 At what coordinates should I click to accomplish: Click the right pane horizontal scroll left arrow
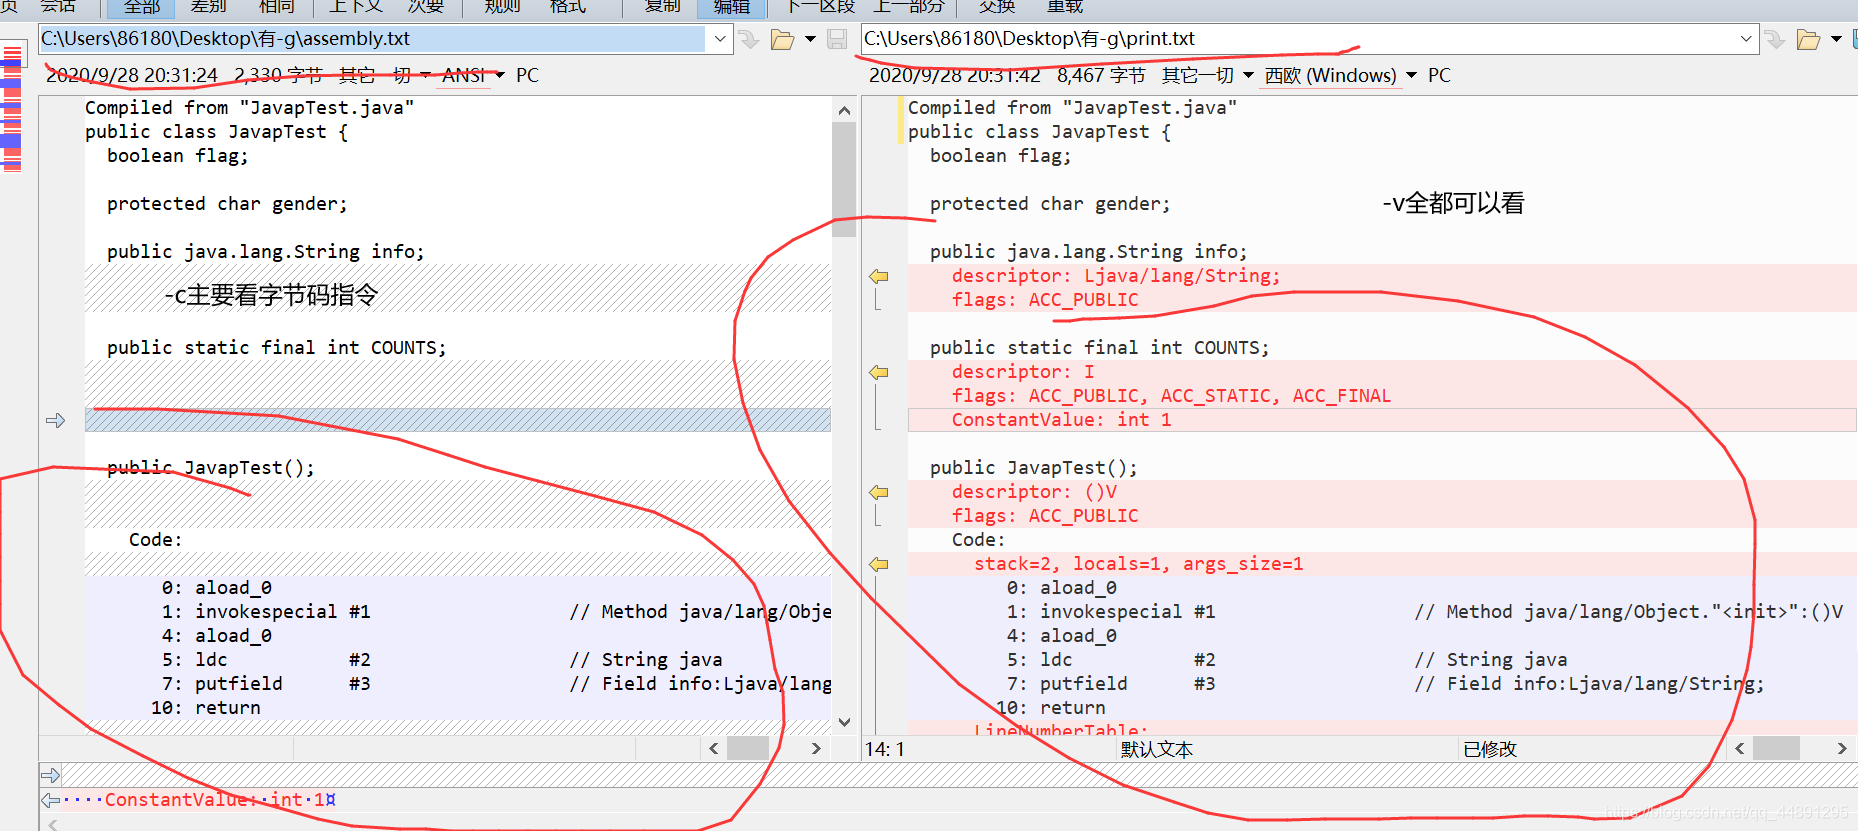tap(1740, 748)
